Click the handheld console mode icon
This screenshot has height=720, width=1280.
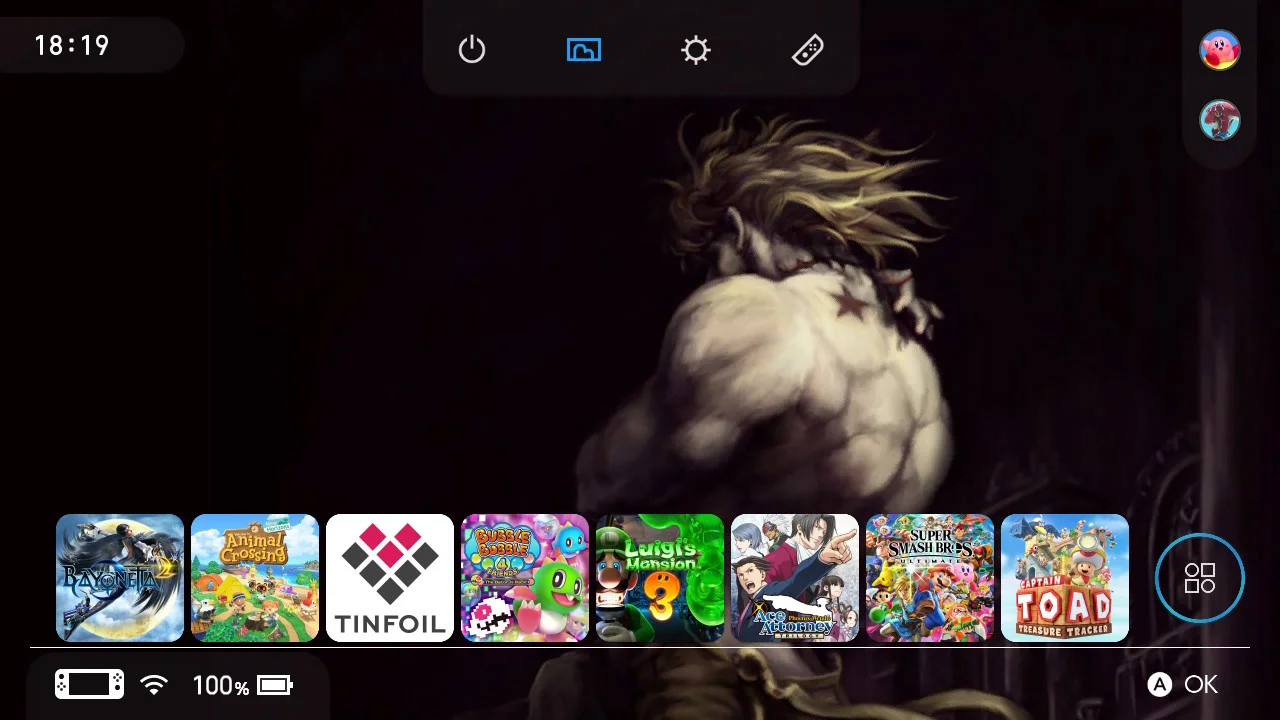(89, 685)
